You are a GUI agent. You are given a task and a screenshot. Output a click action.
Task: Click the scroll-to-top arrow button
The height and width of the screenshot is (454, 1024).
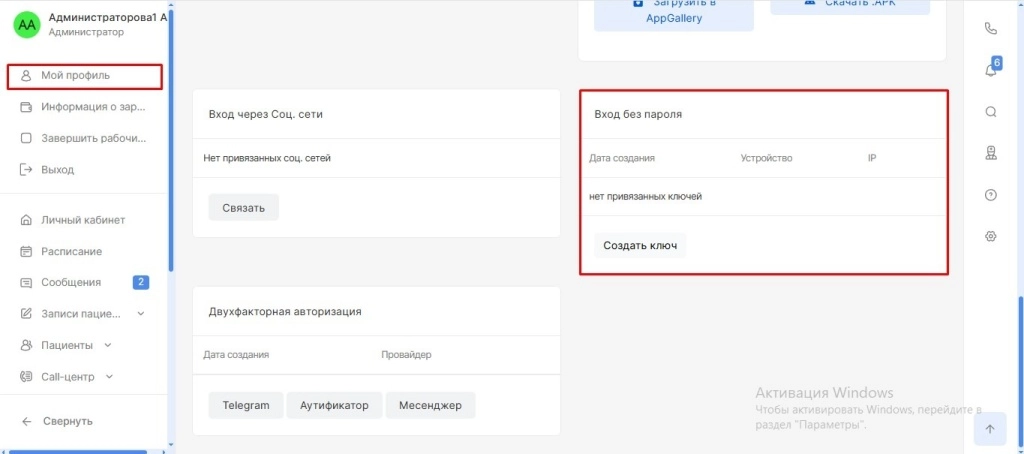(x=989, y=429)
